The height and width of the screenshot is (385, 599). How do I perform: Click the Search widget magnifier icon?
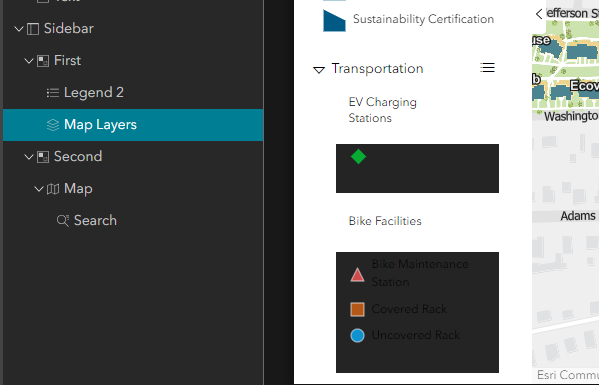tap(63, 221)
